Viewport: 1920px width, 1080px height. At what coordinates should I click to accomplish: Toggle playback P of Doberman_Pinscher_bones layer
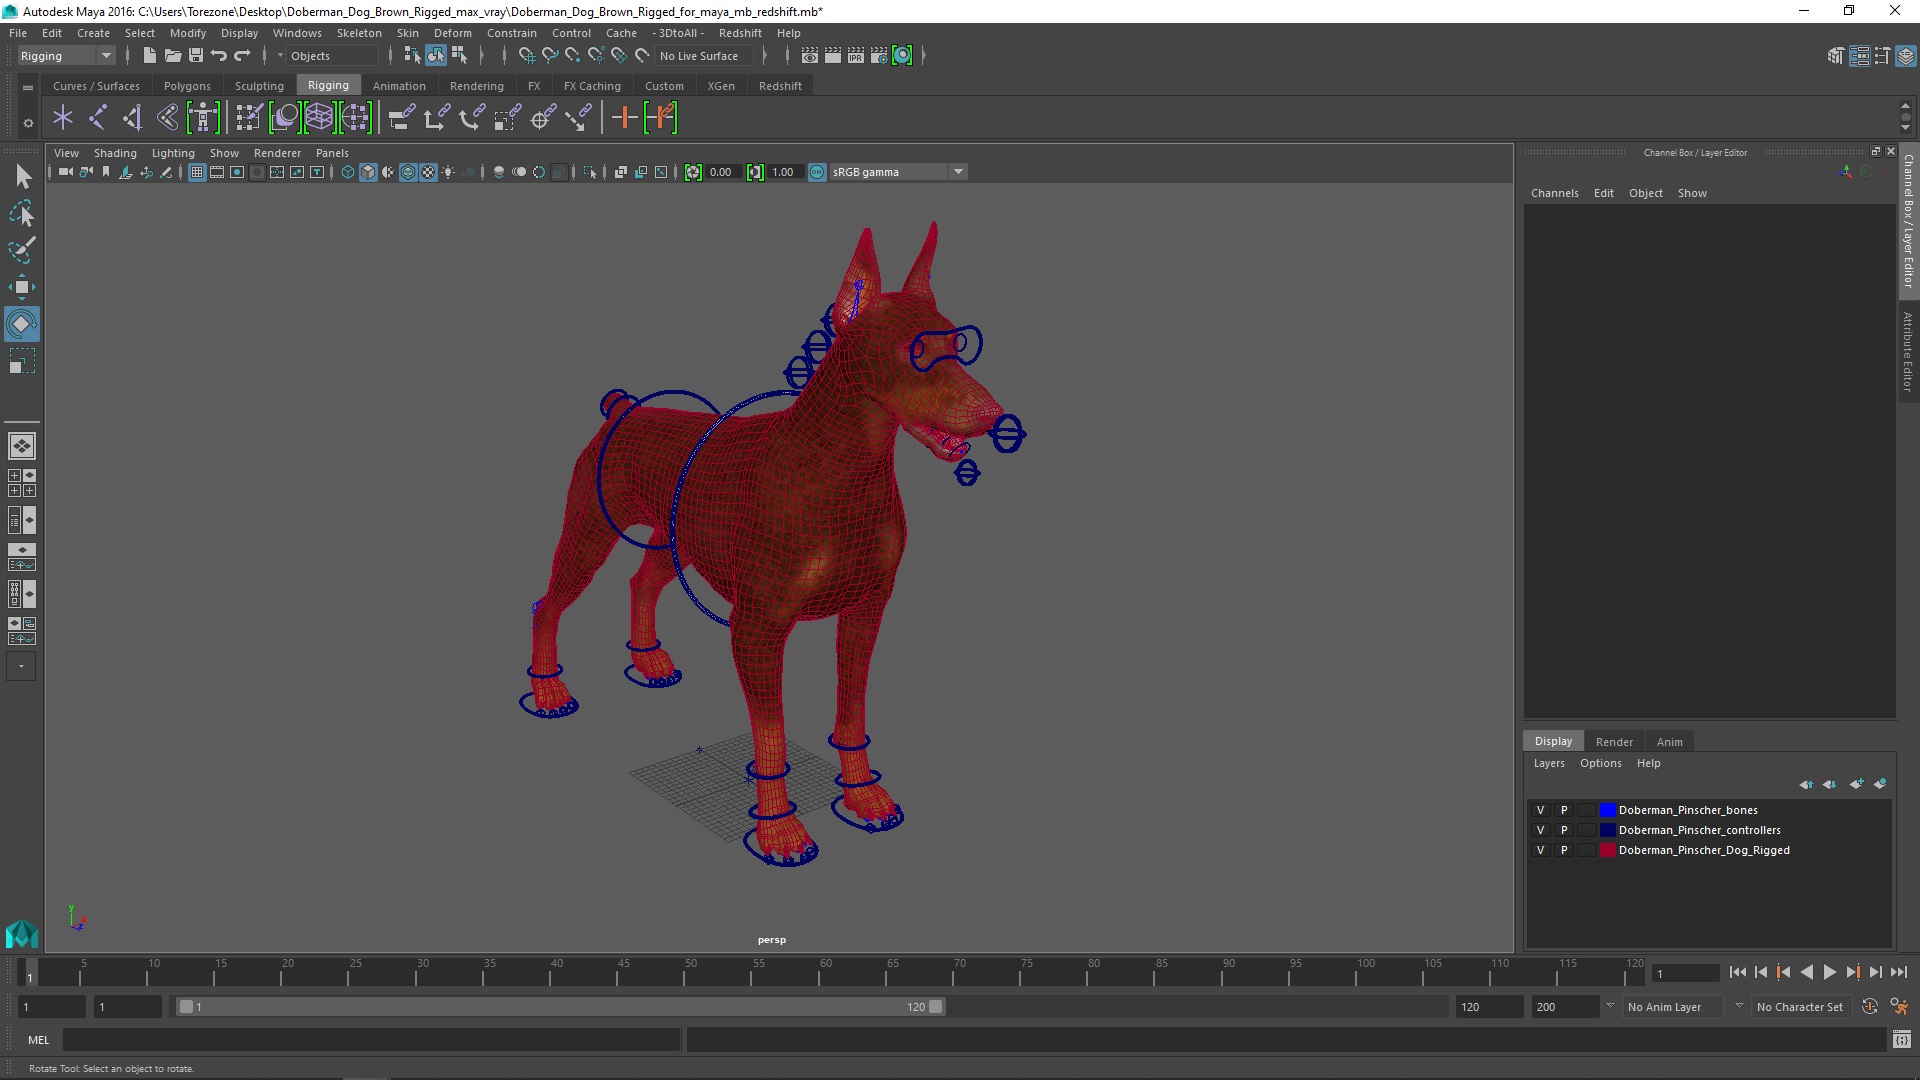coord(1564,810)
